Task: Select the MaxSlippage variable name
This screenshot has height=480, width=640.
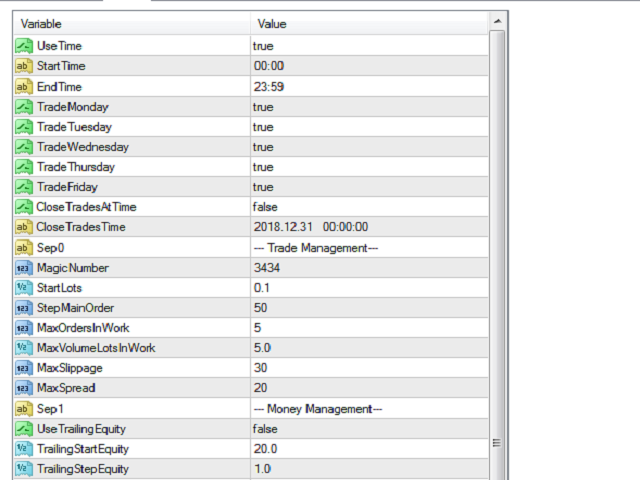Action: click(x=70, y=368)
